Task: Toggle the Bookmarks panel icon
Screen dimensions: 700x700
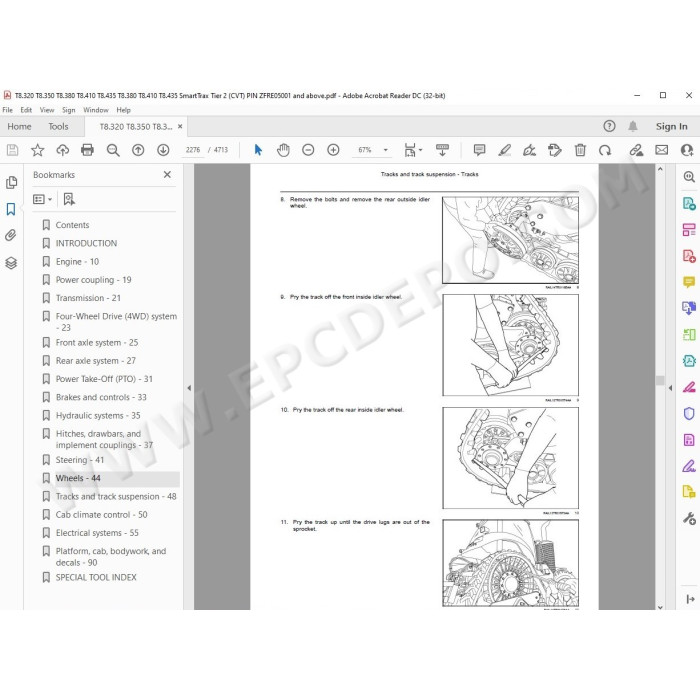Action: tap(11, 209)
